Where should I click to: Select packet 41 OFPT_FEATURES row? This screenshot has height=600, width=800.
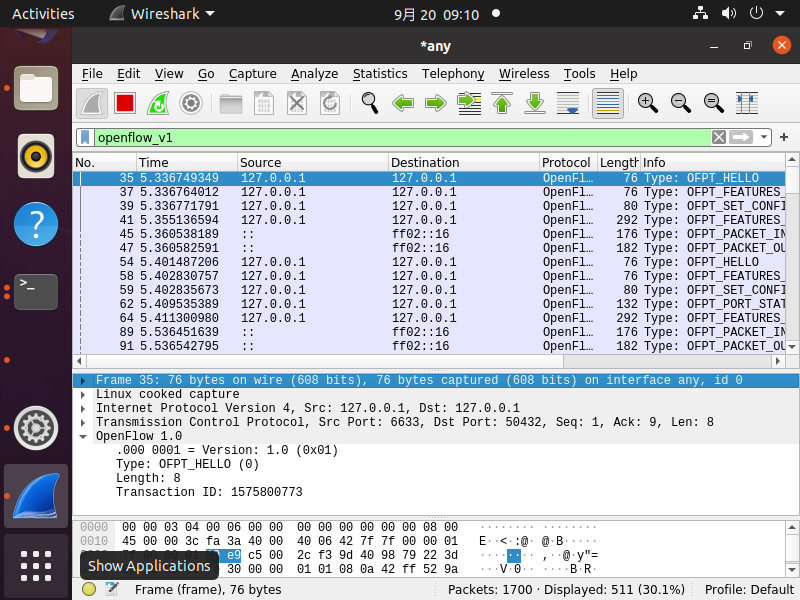[x=429, y=220]
